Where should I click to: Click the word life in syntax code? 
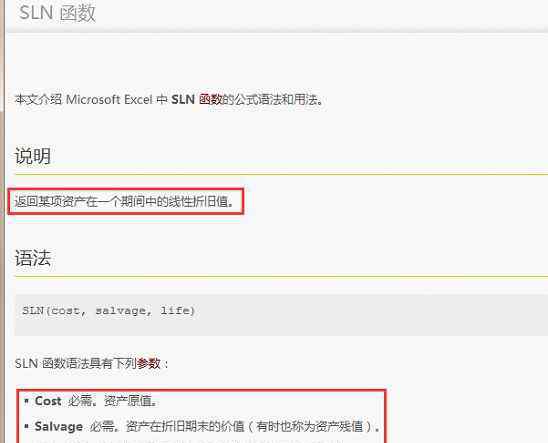(174, 310)
